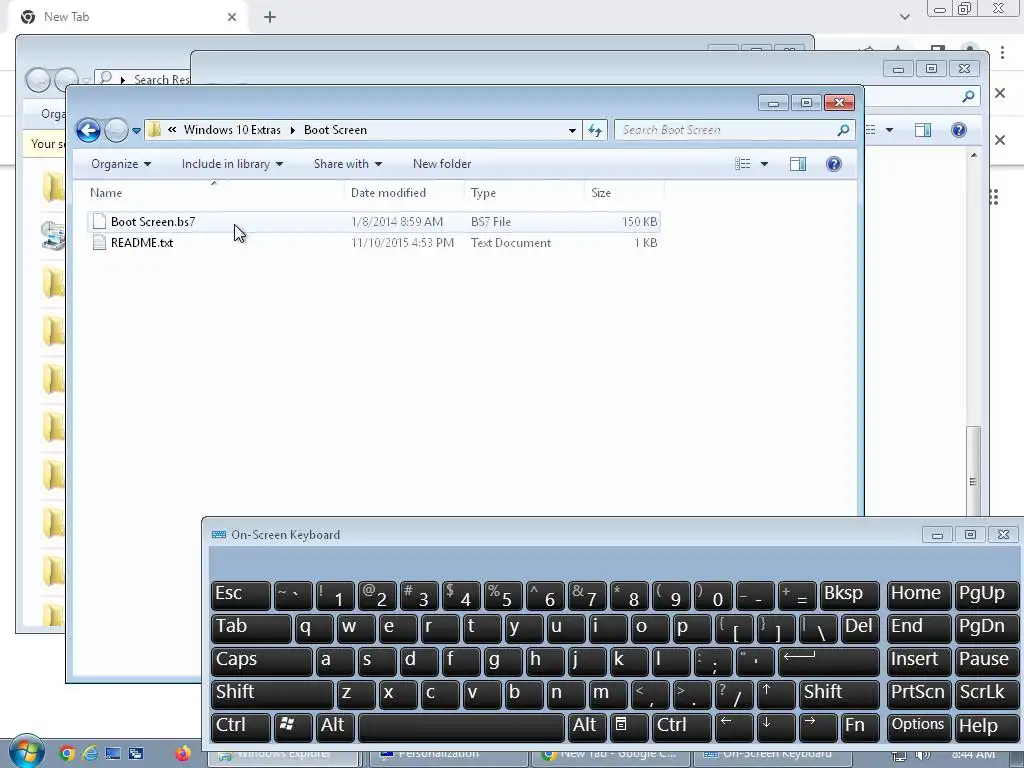This screenshot has height=768, width=1024.
Task: Select the README.txt file
Action: click(374, 243)
